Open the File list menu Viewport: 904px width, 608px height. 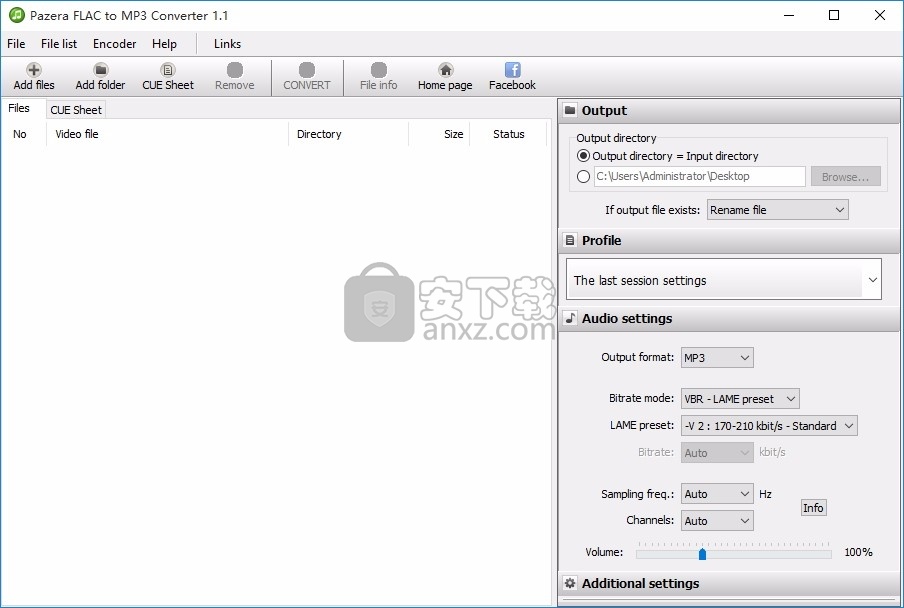tap(59, 44)
